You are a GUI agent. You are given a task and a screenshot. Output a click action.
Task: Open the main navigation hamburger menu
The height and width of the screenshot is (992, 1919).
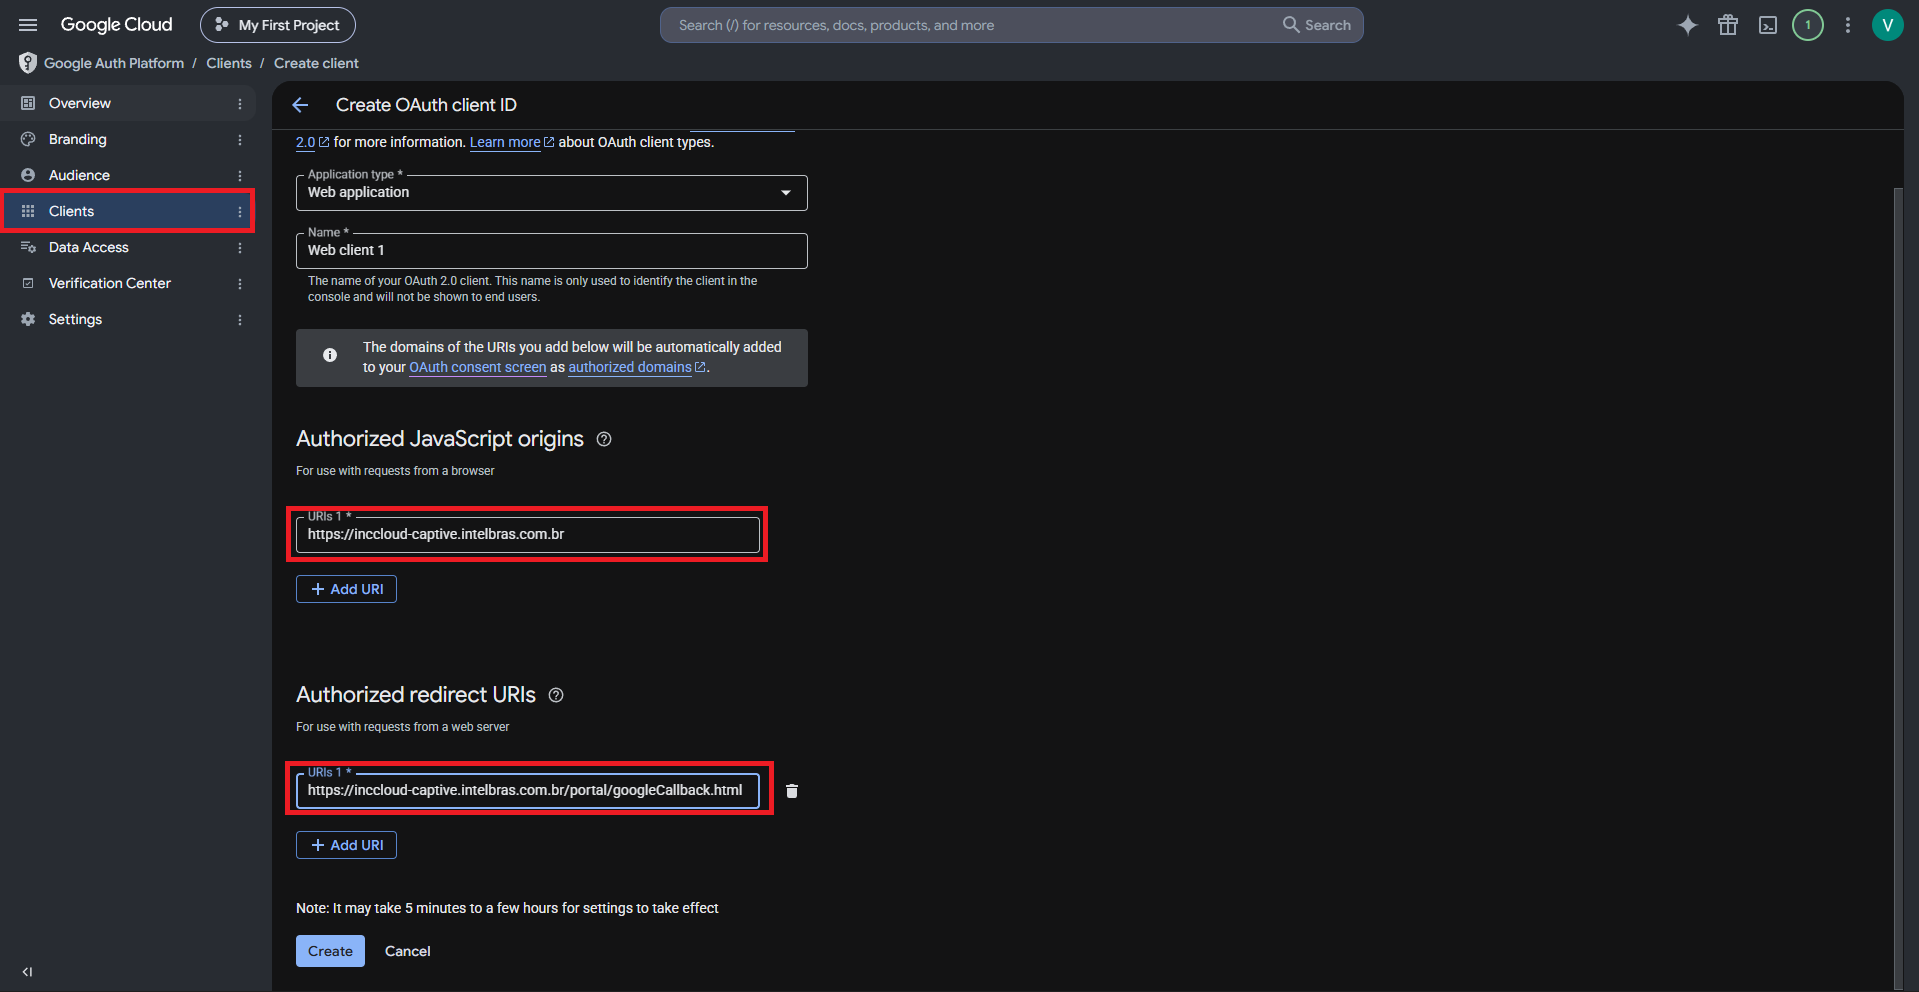pos(28,25)
